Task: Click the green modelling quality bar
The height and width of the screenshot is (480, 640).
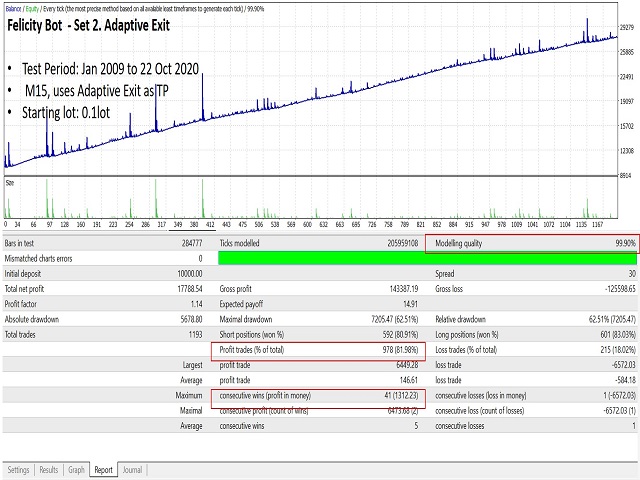Action: [x=427, y=258]
